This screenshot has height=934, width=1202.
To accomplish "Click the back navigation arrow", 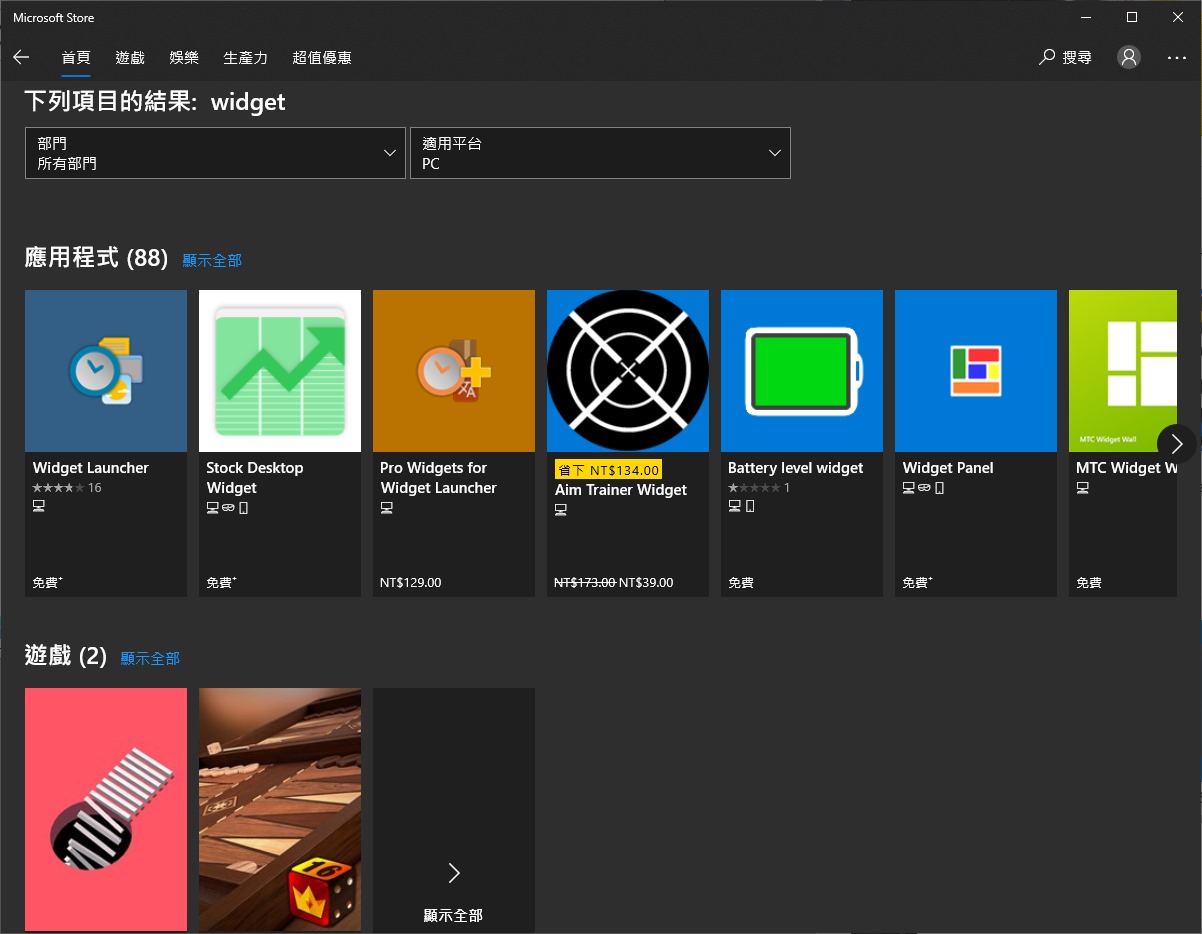I will pyautogui.click(x=21, y=57).
